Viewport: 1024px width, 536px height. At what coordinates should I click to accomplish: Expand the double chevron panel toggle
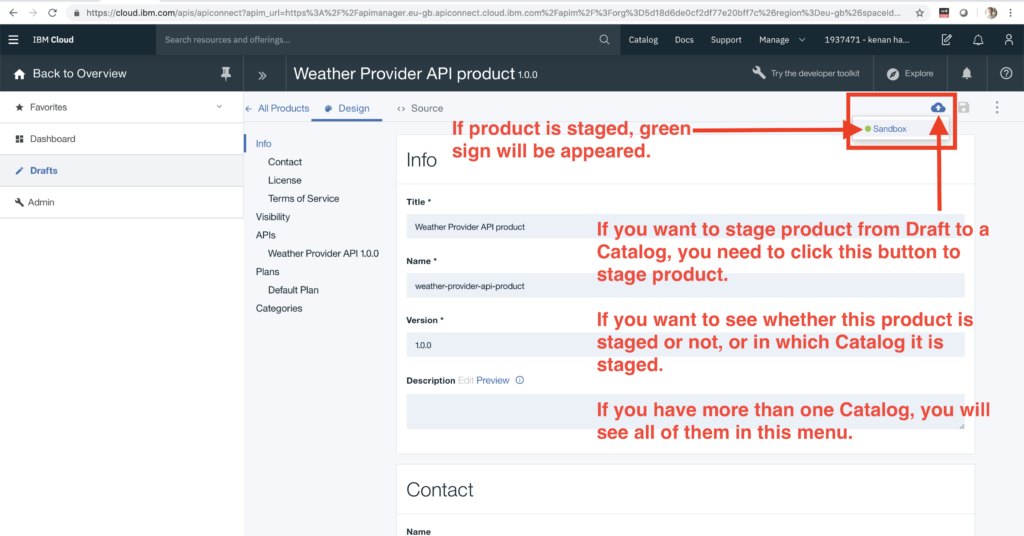(262, 75)
